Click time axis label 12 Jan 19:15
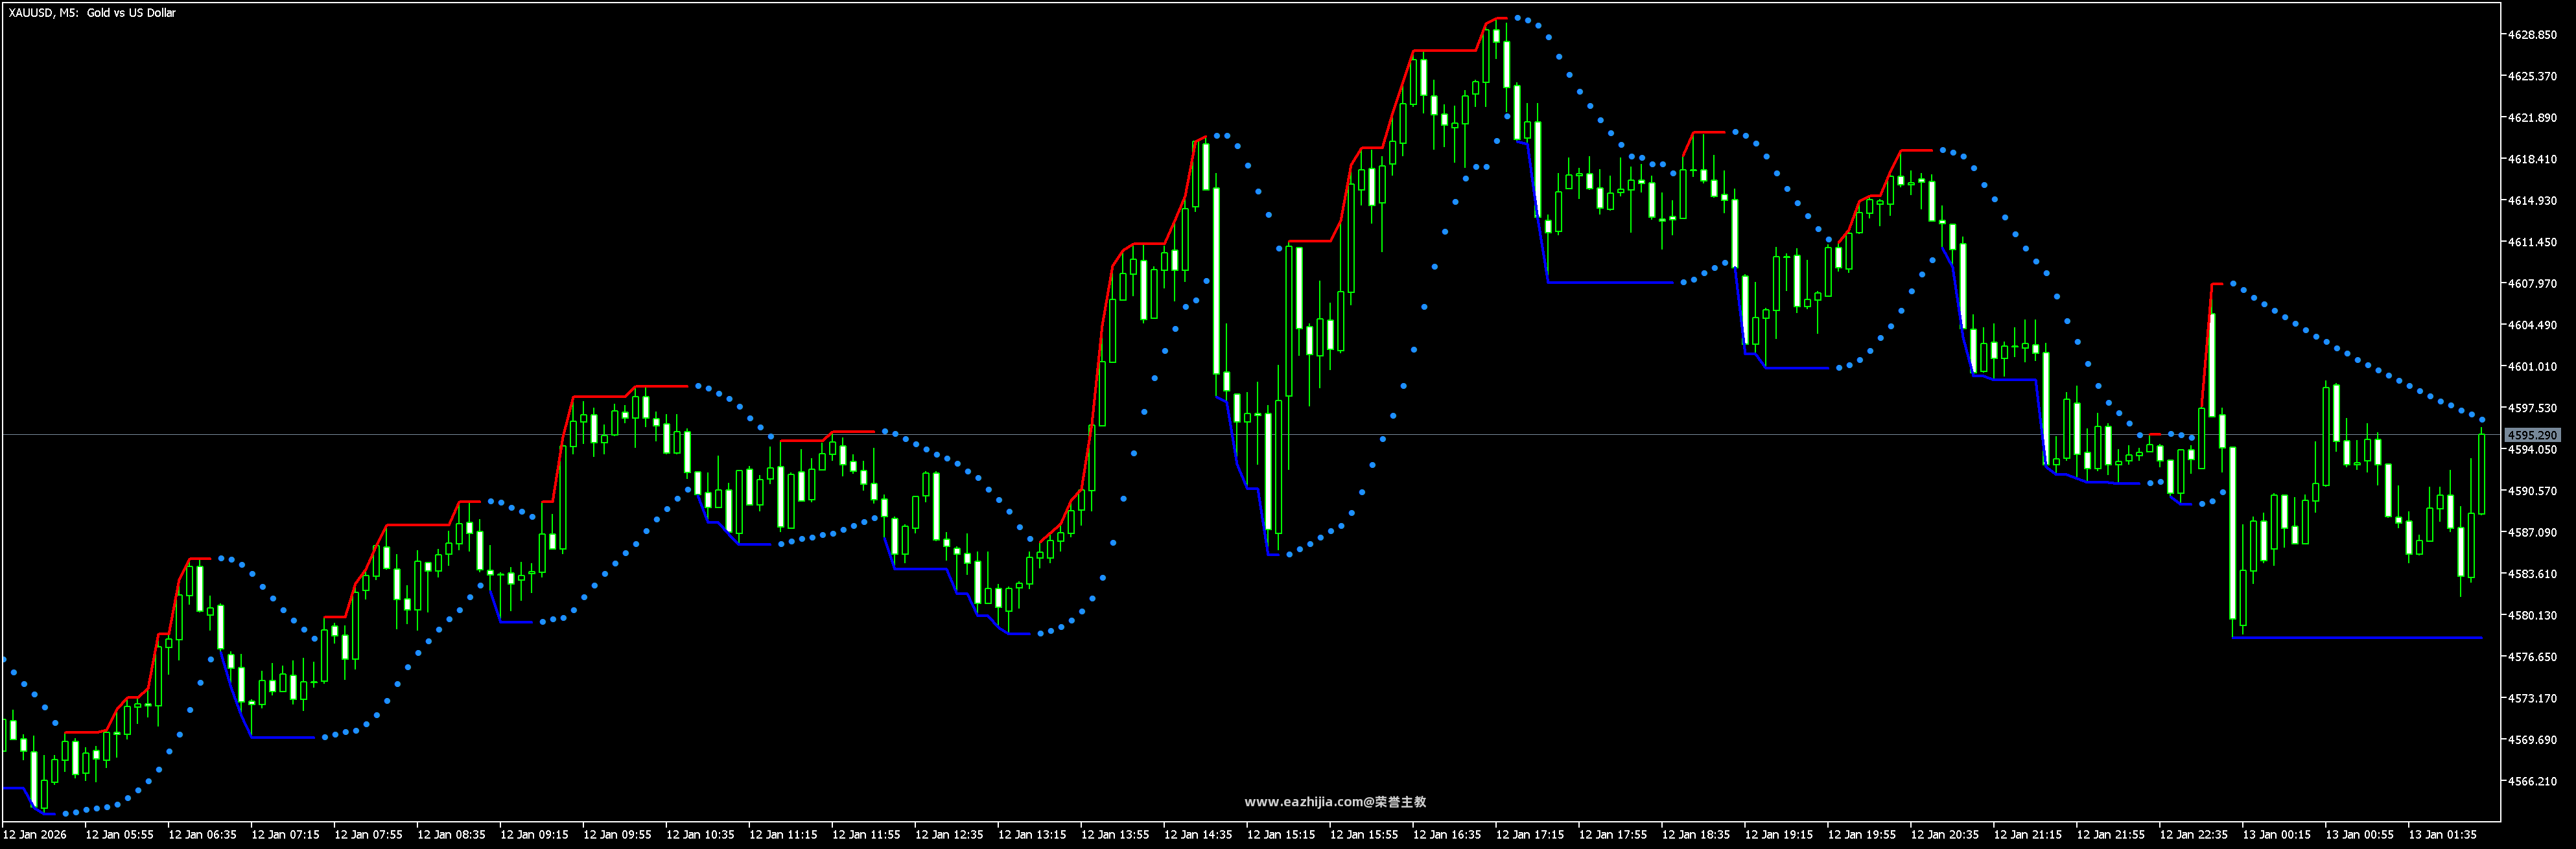 point(1780,835)
